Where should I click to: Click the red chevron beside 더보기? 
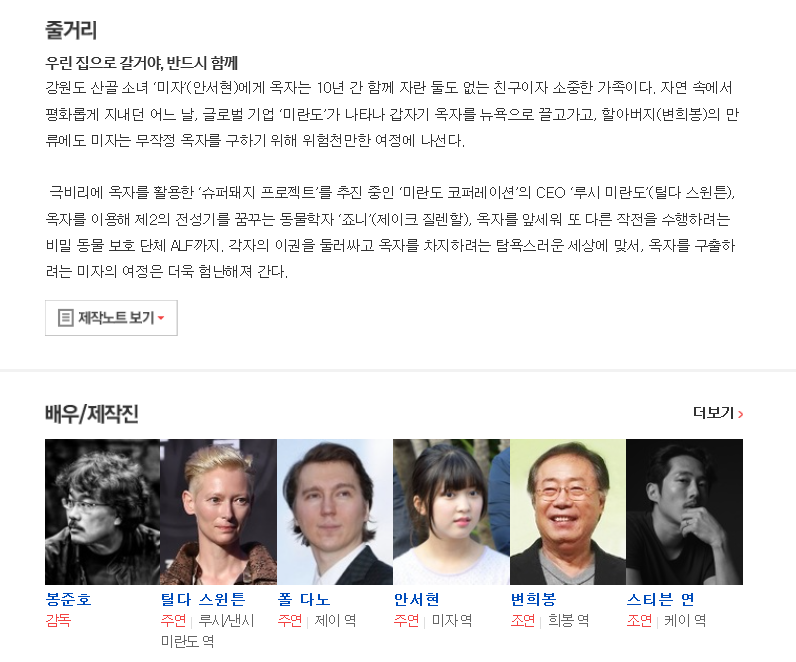point(741,414)
